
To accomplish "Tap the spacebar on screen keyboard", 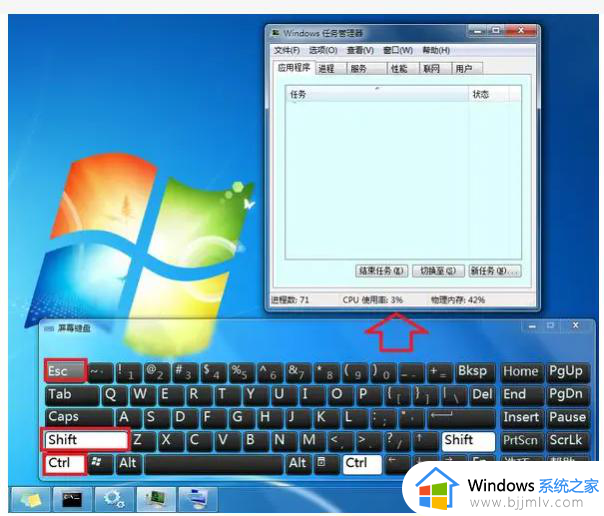I will coord(214,464).
